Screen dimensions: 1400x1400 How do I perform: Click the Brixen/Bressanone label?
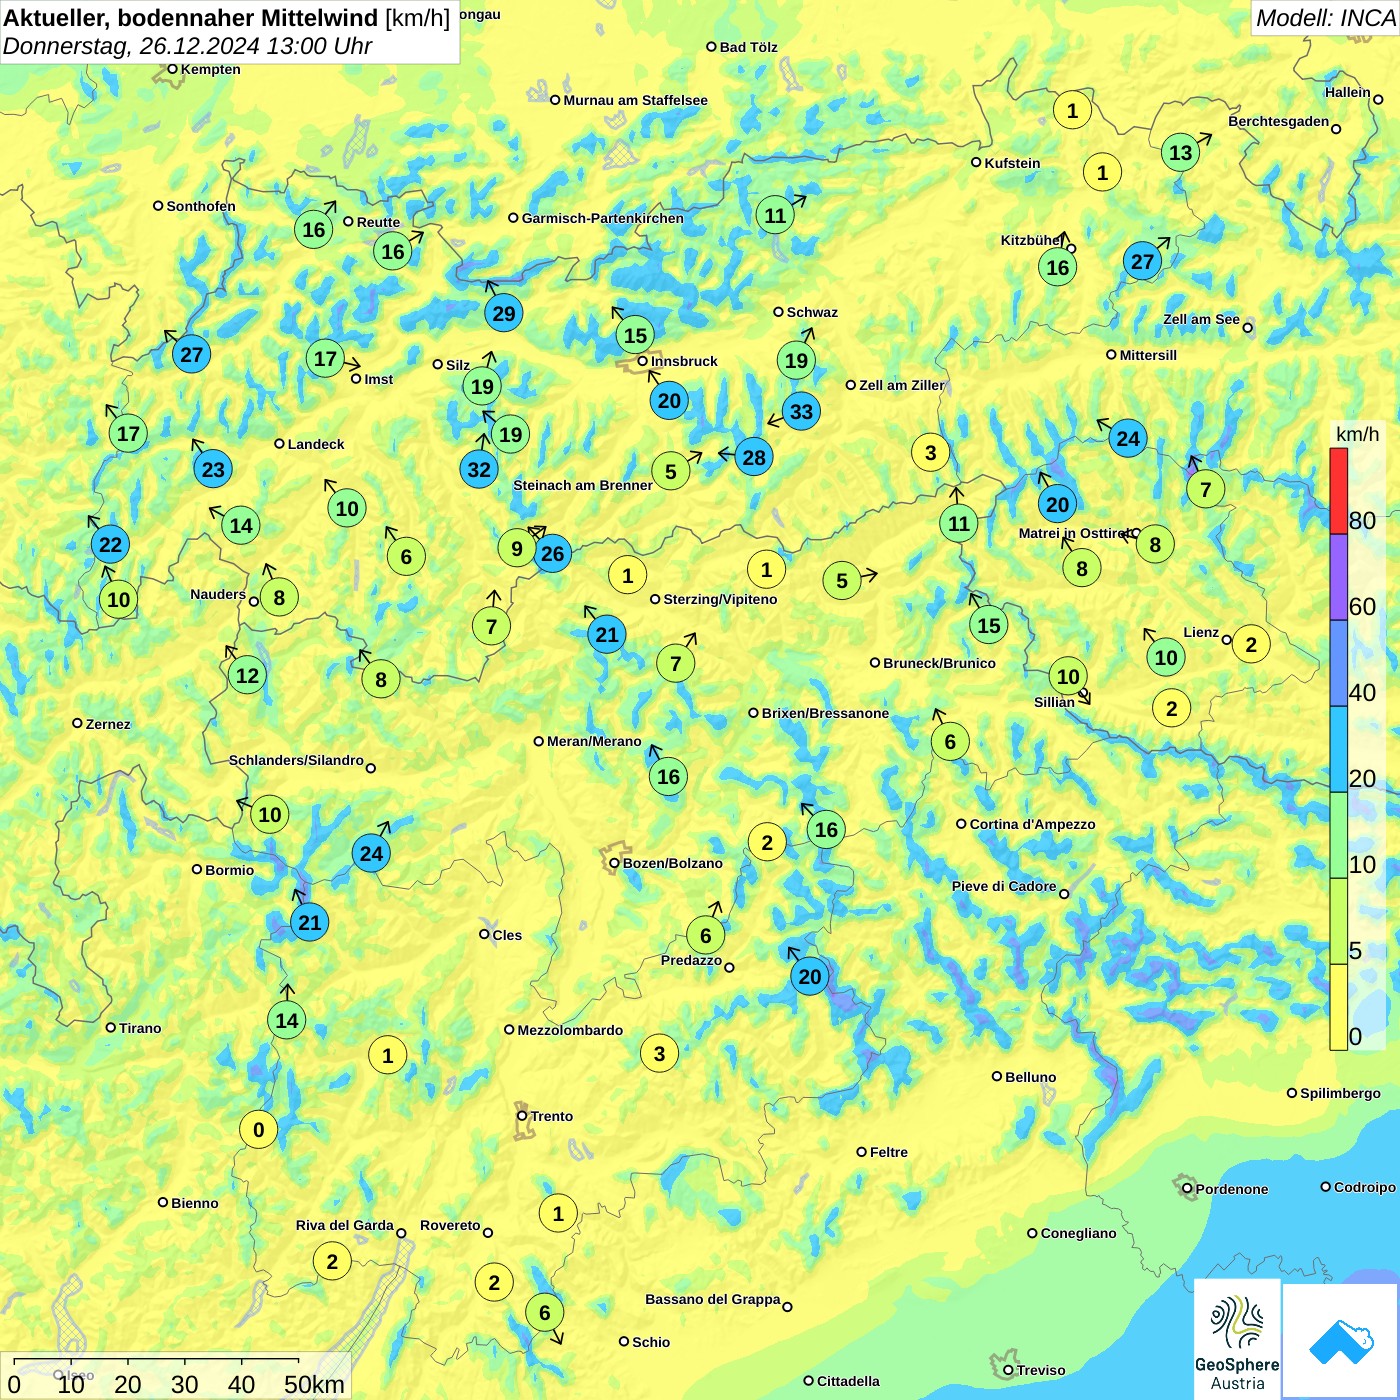825,713
